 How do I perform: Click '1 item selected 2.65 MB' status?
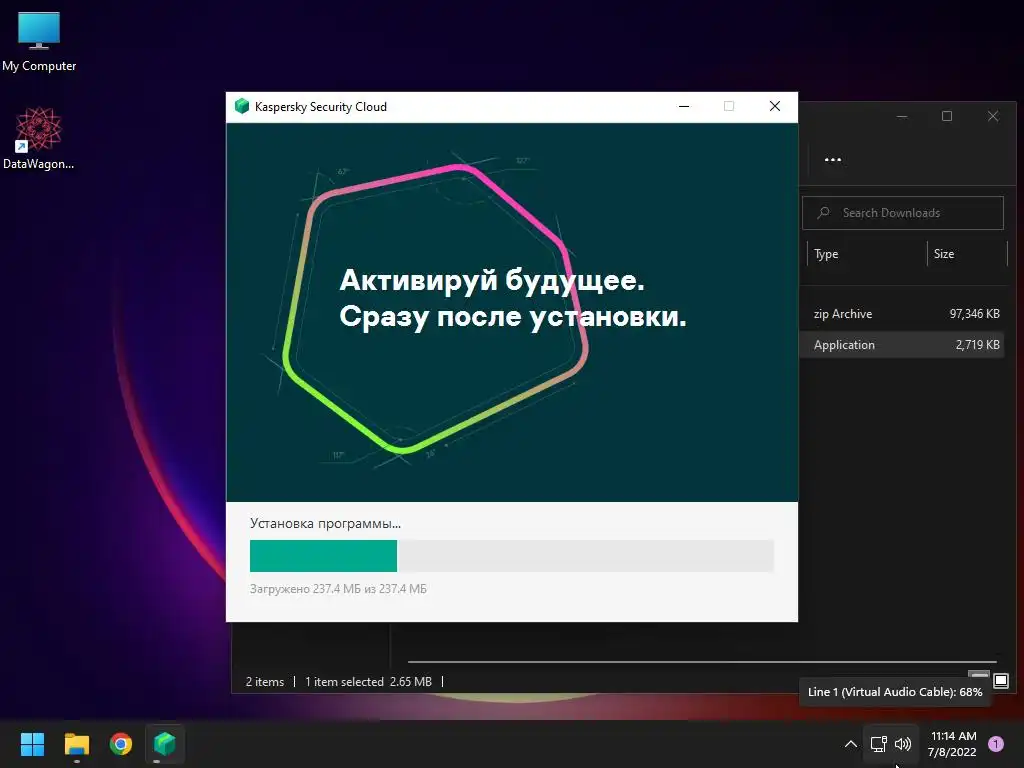pyautogui.click(x=368, y=682)
